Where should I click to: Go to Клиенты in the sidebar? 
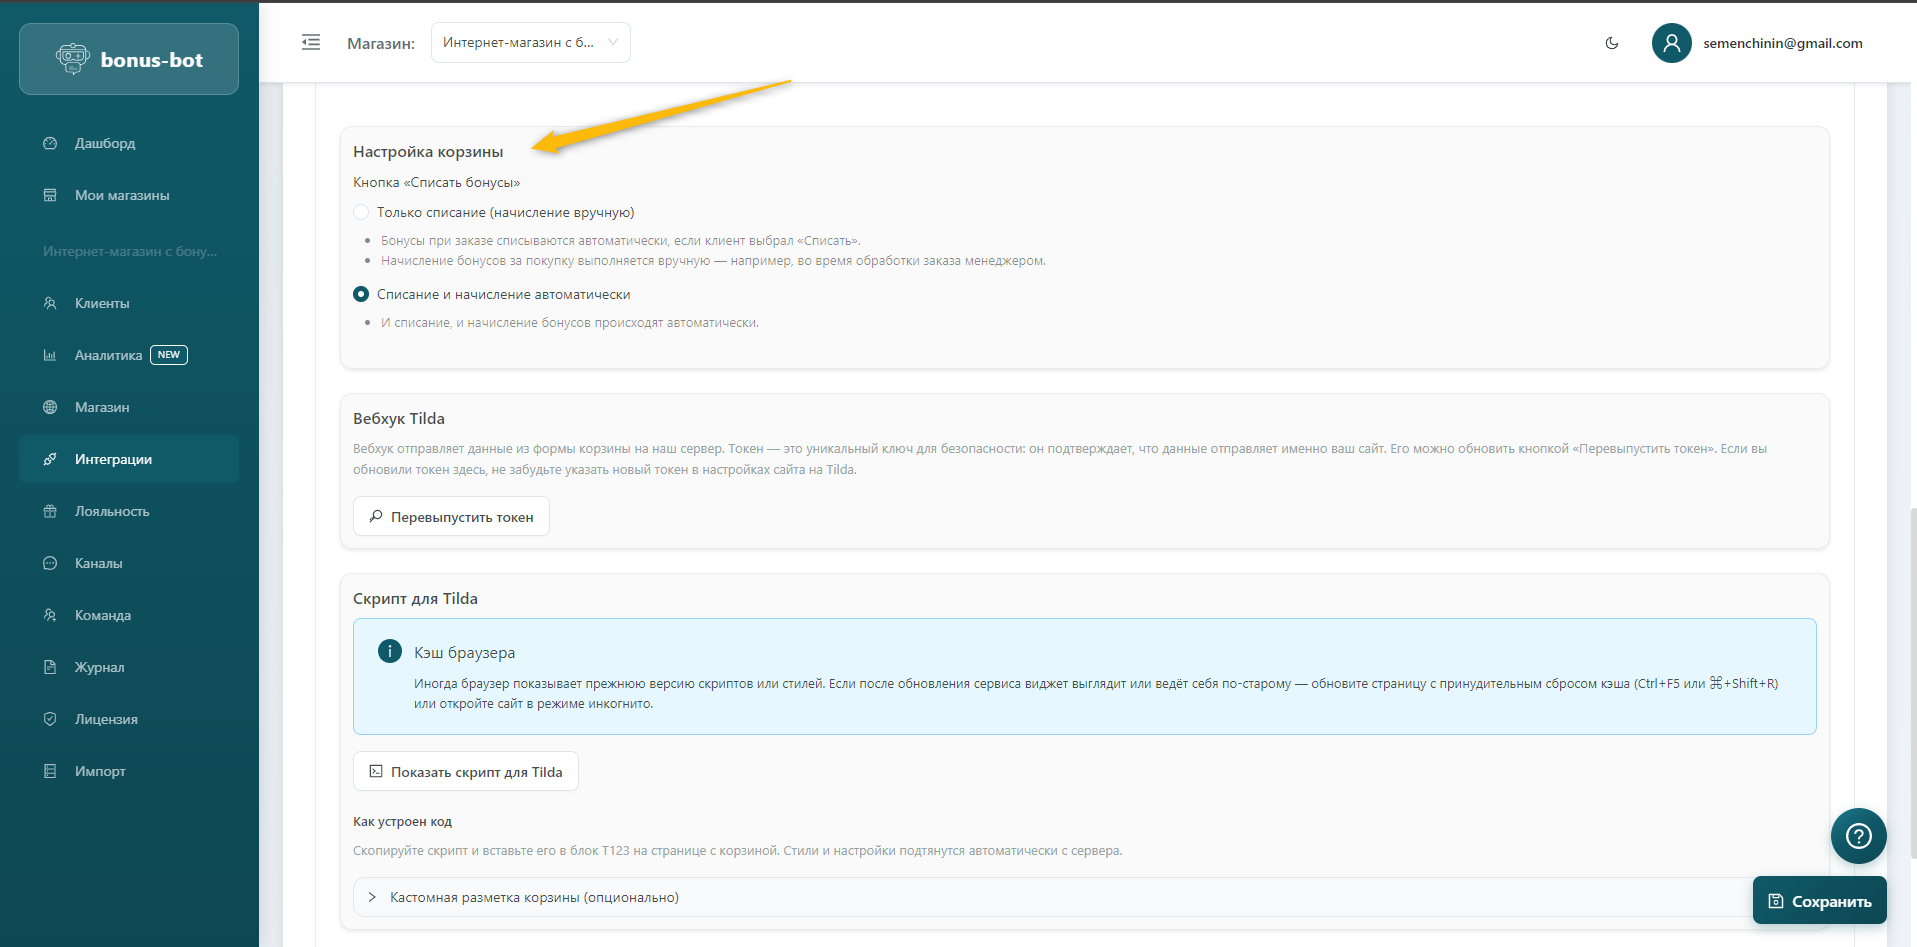point(102,303)
